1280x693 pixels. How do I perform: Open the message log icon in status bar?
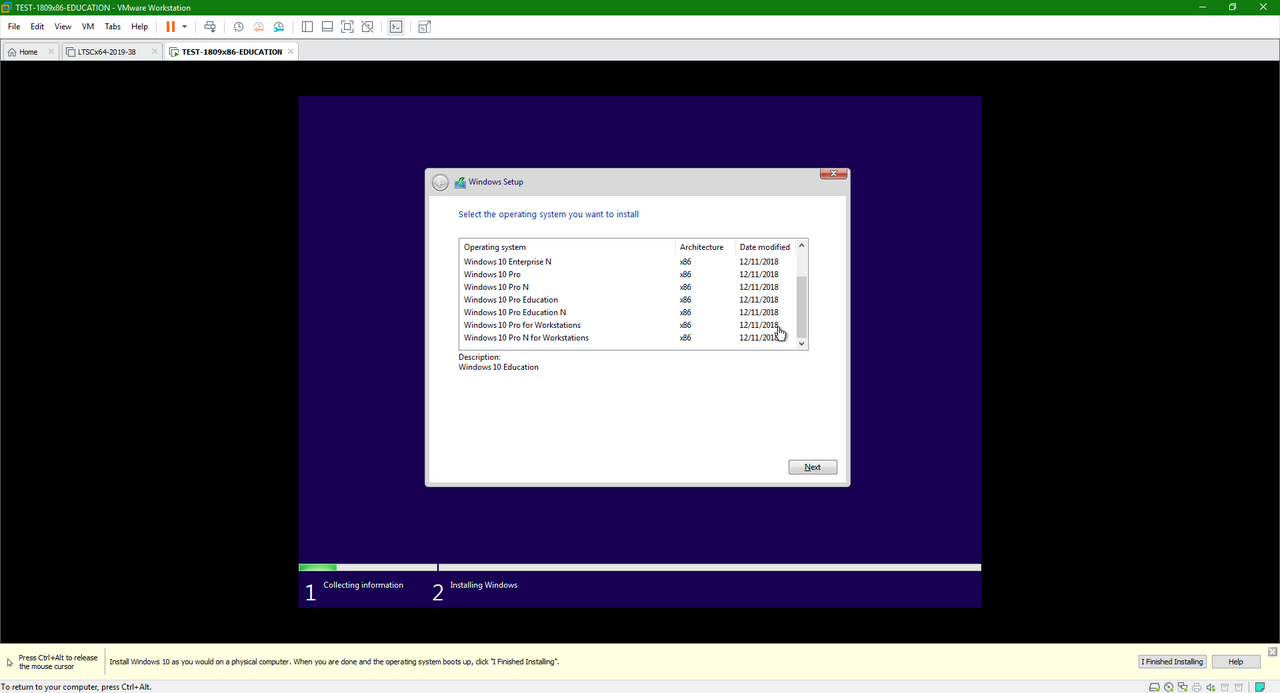point(1260,687)
